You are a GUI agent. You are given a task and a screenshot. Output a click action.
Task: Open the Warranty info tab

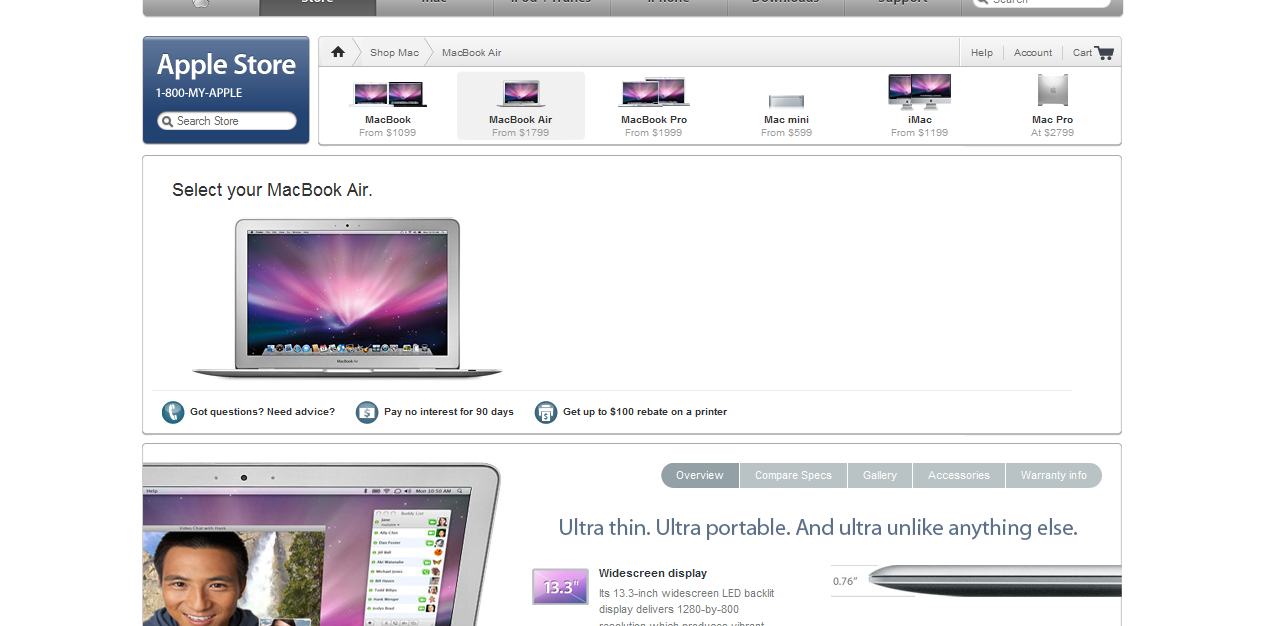(1054, 476)
